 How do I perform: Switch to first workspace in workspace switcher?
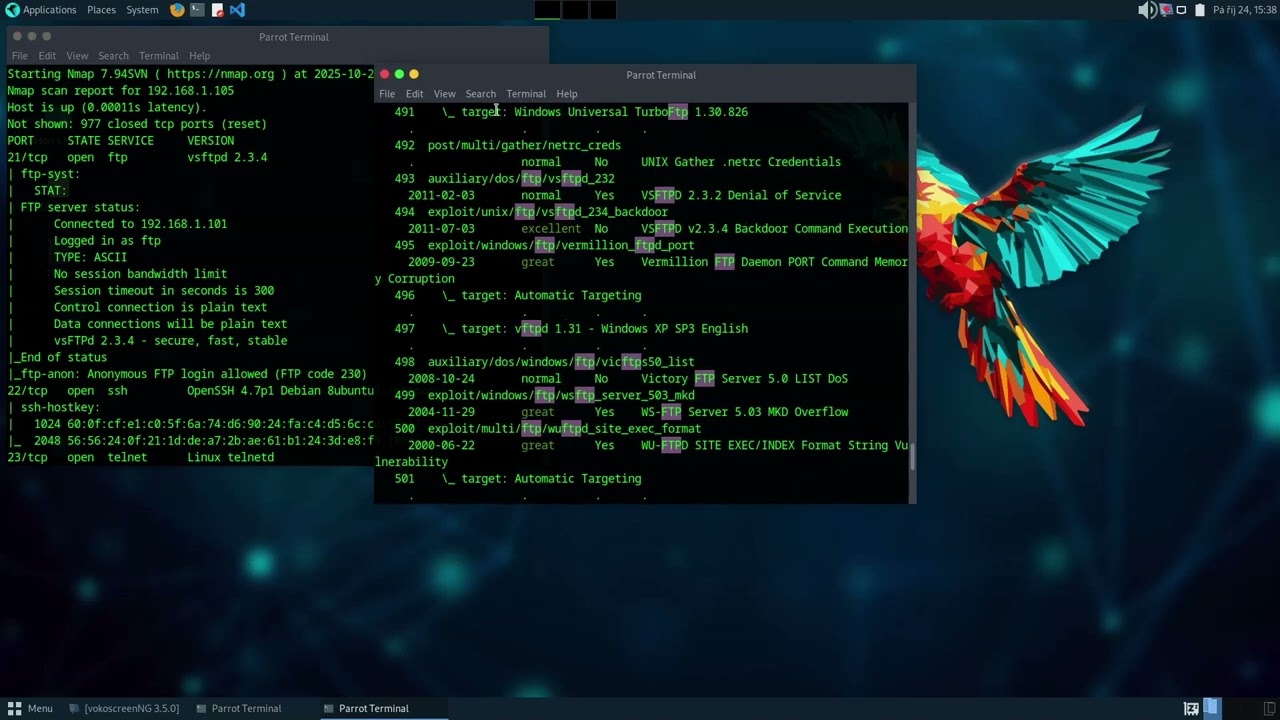(547, 10)
